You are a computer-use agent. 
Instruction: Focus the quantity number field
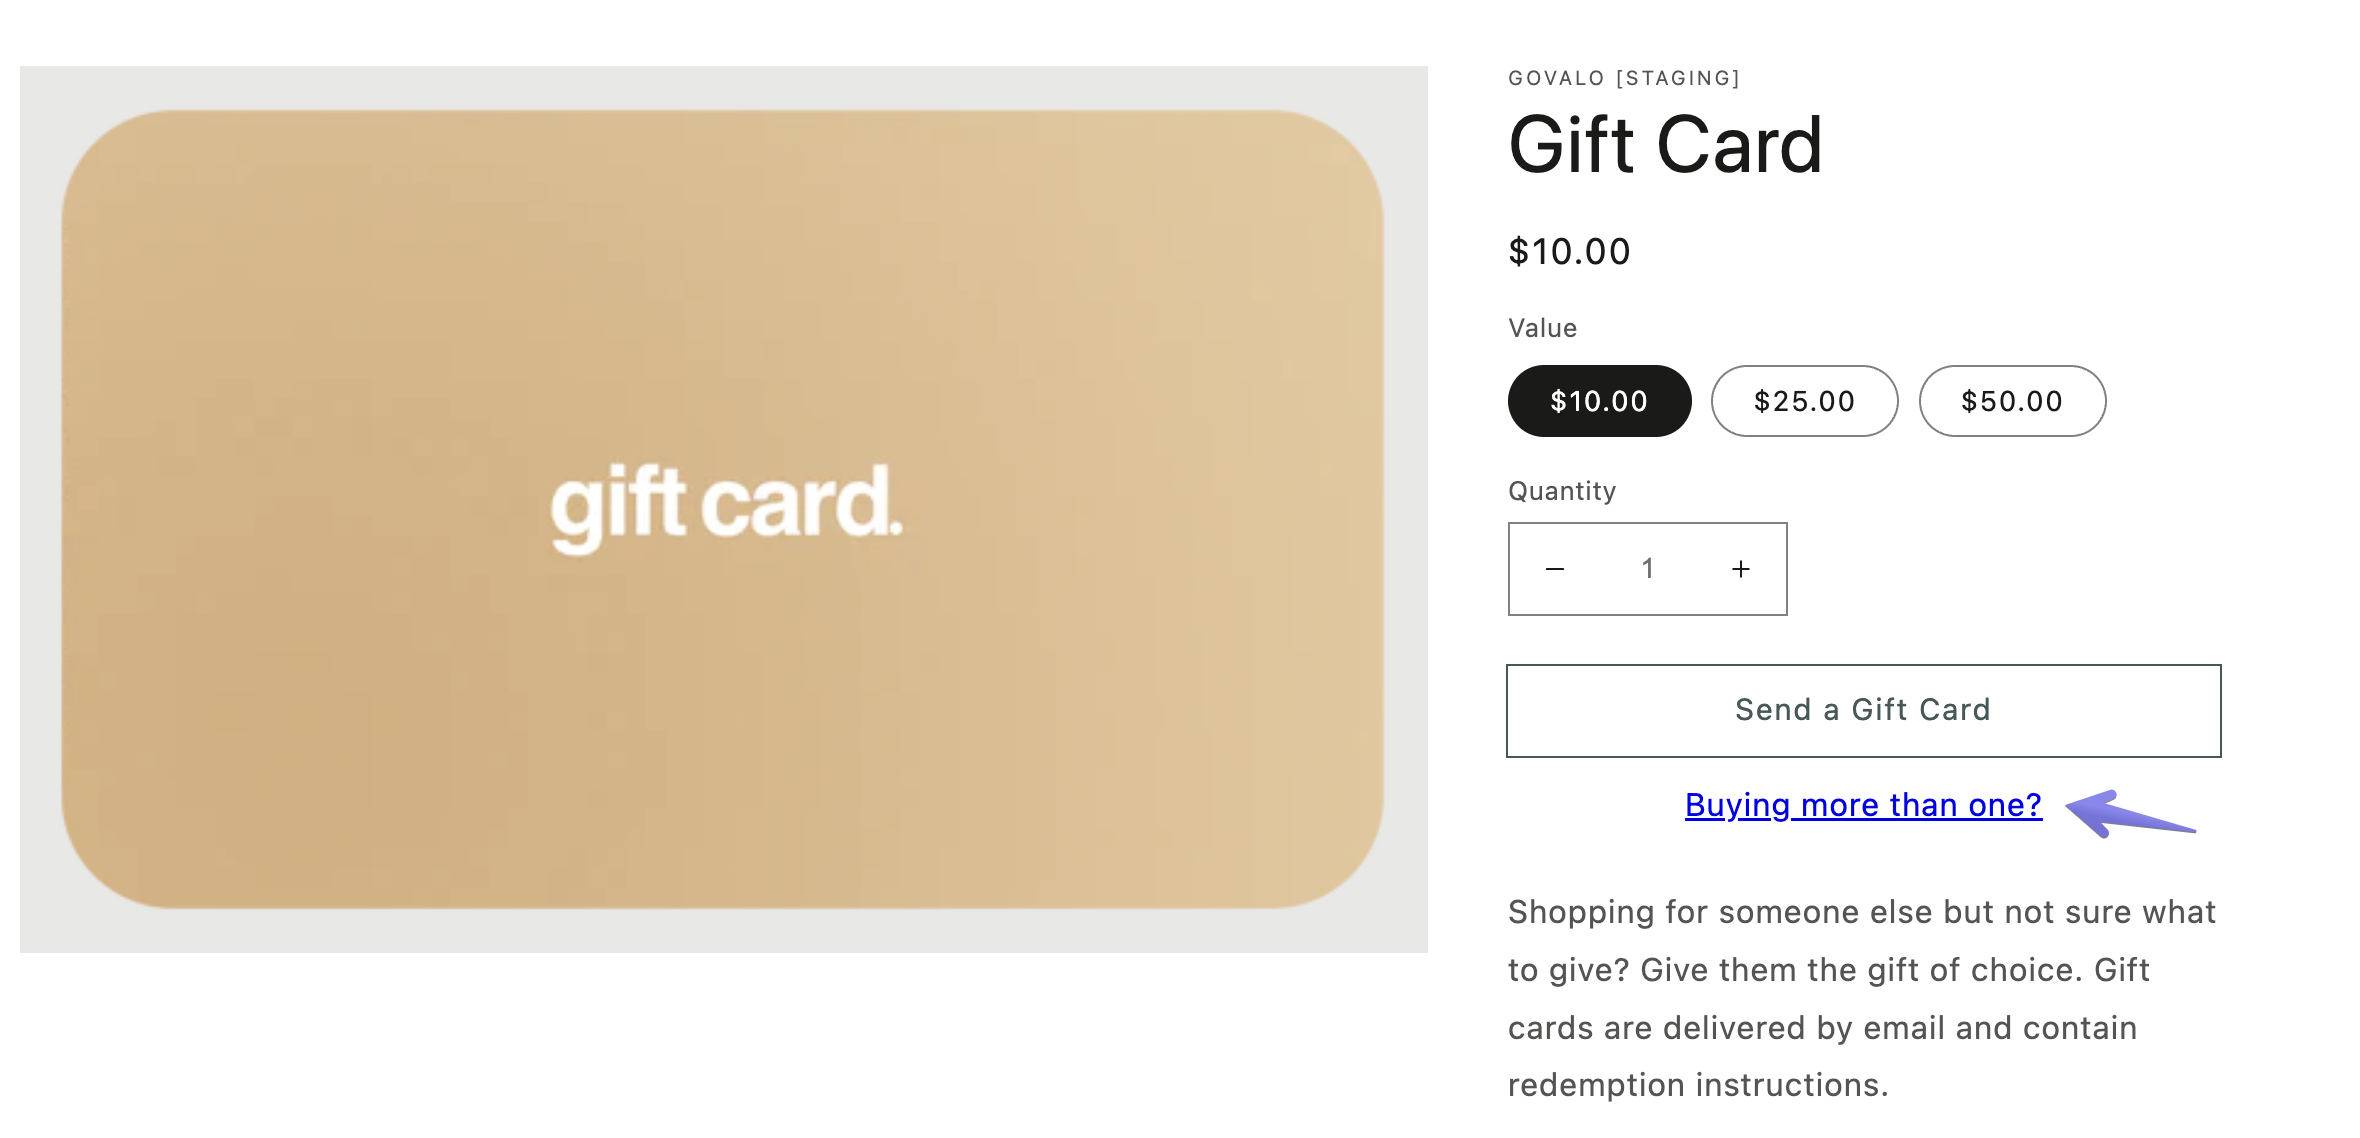[1648, 569]
